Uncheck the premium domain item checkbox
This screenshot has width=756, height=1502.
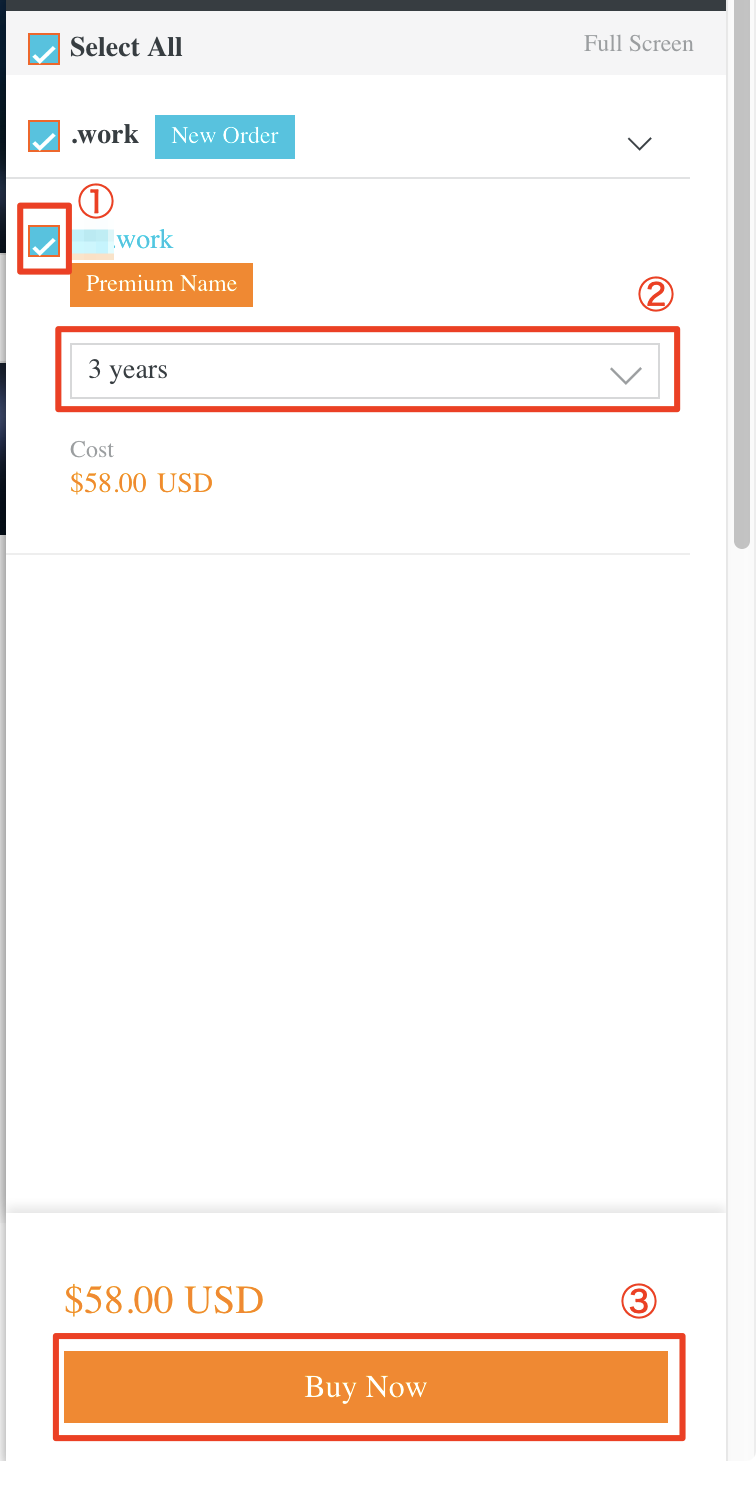(44, 241)
